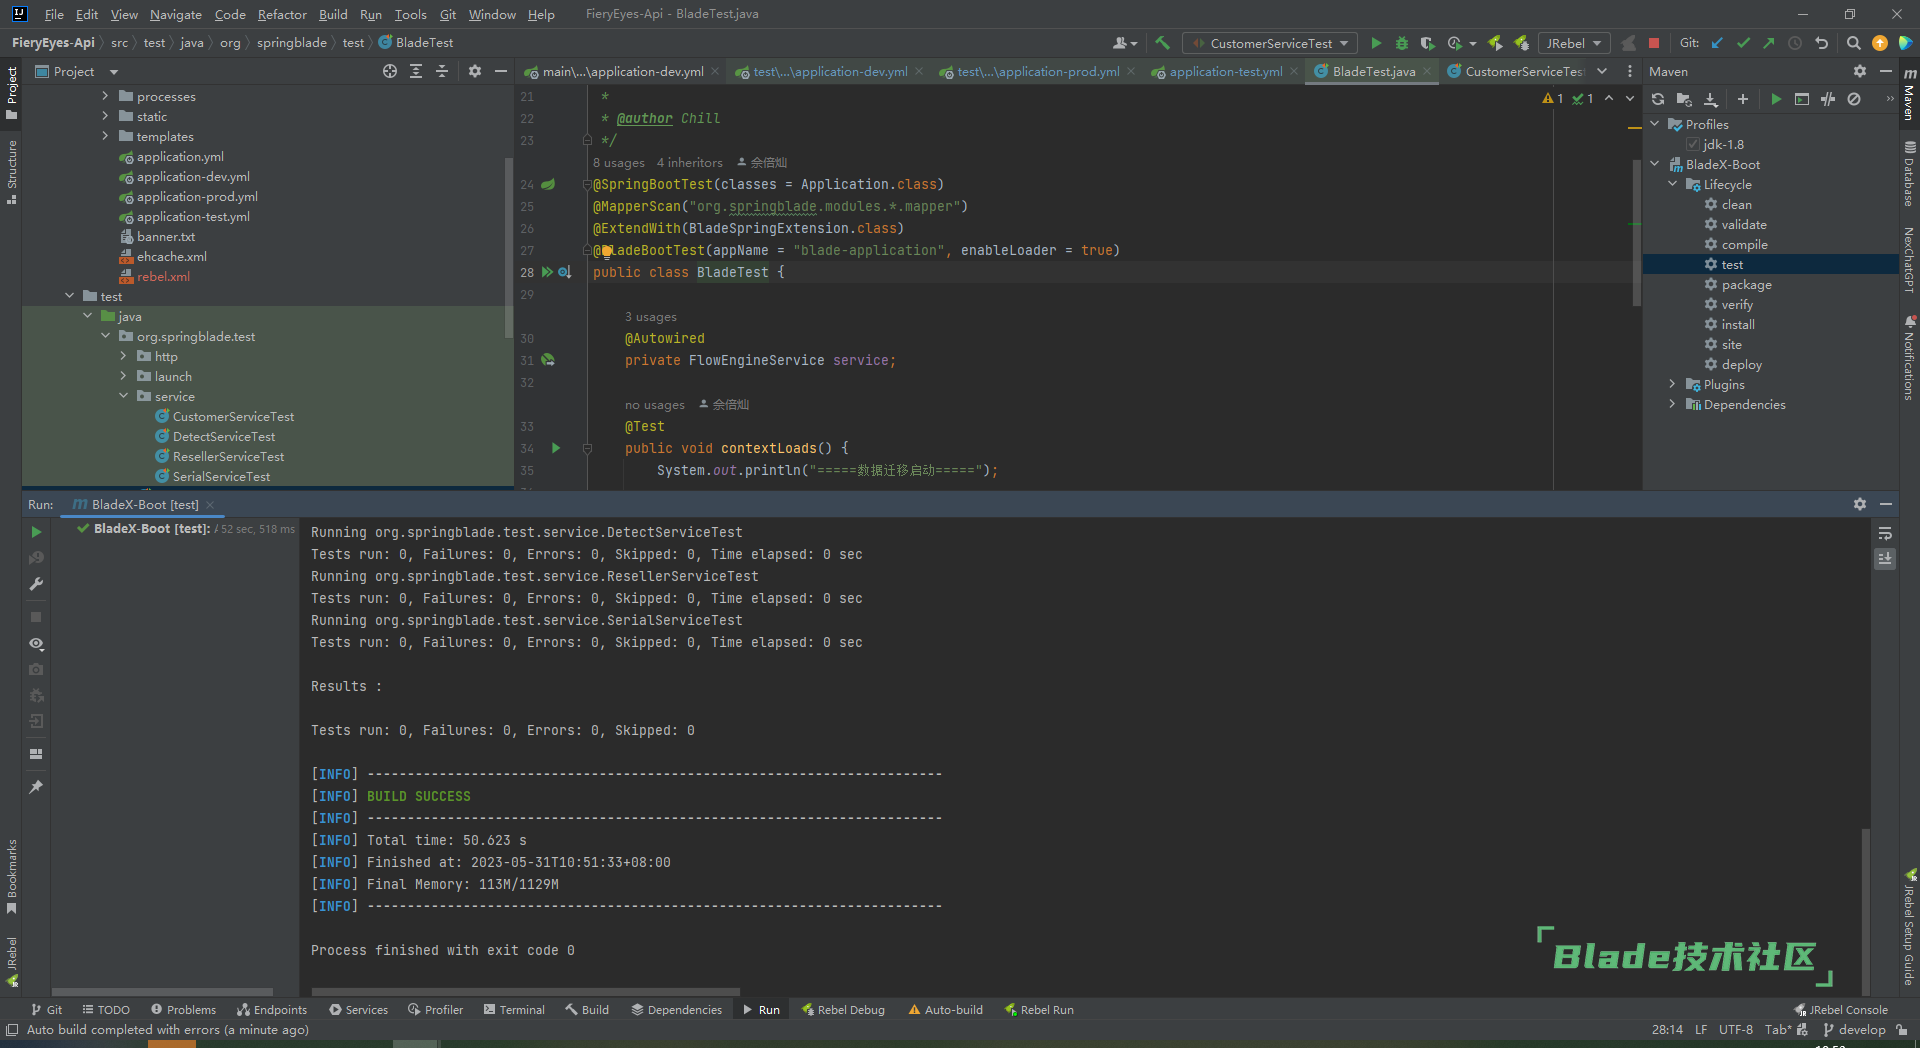The width and height of the screenshot is (1920, 1048).
Task: Click the eye view options icon in Run panel
Action: coord(36,643)
